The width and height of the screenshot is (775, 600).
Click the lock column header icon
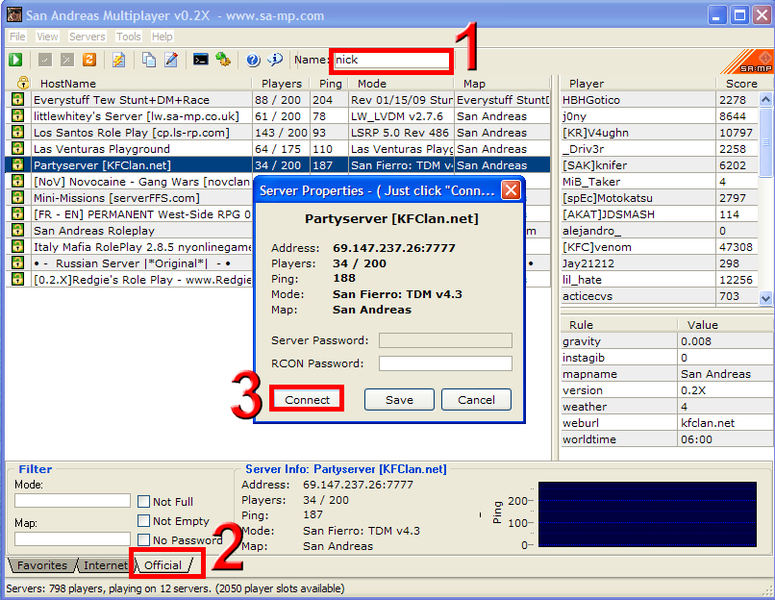(x=23, y=83)
